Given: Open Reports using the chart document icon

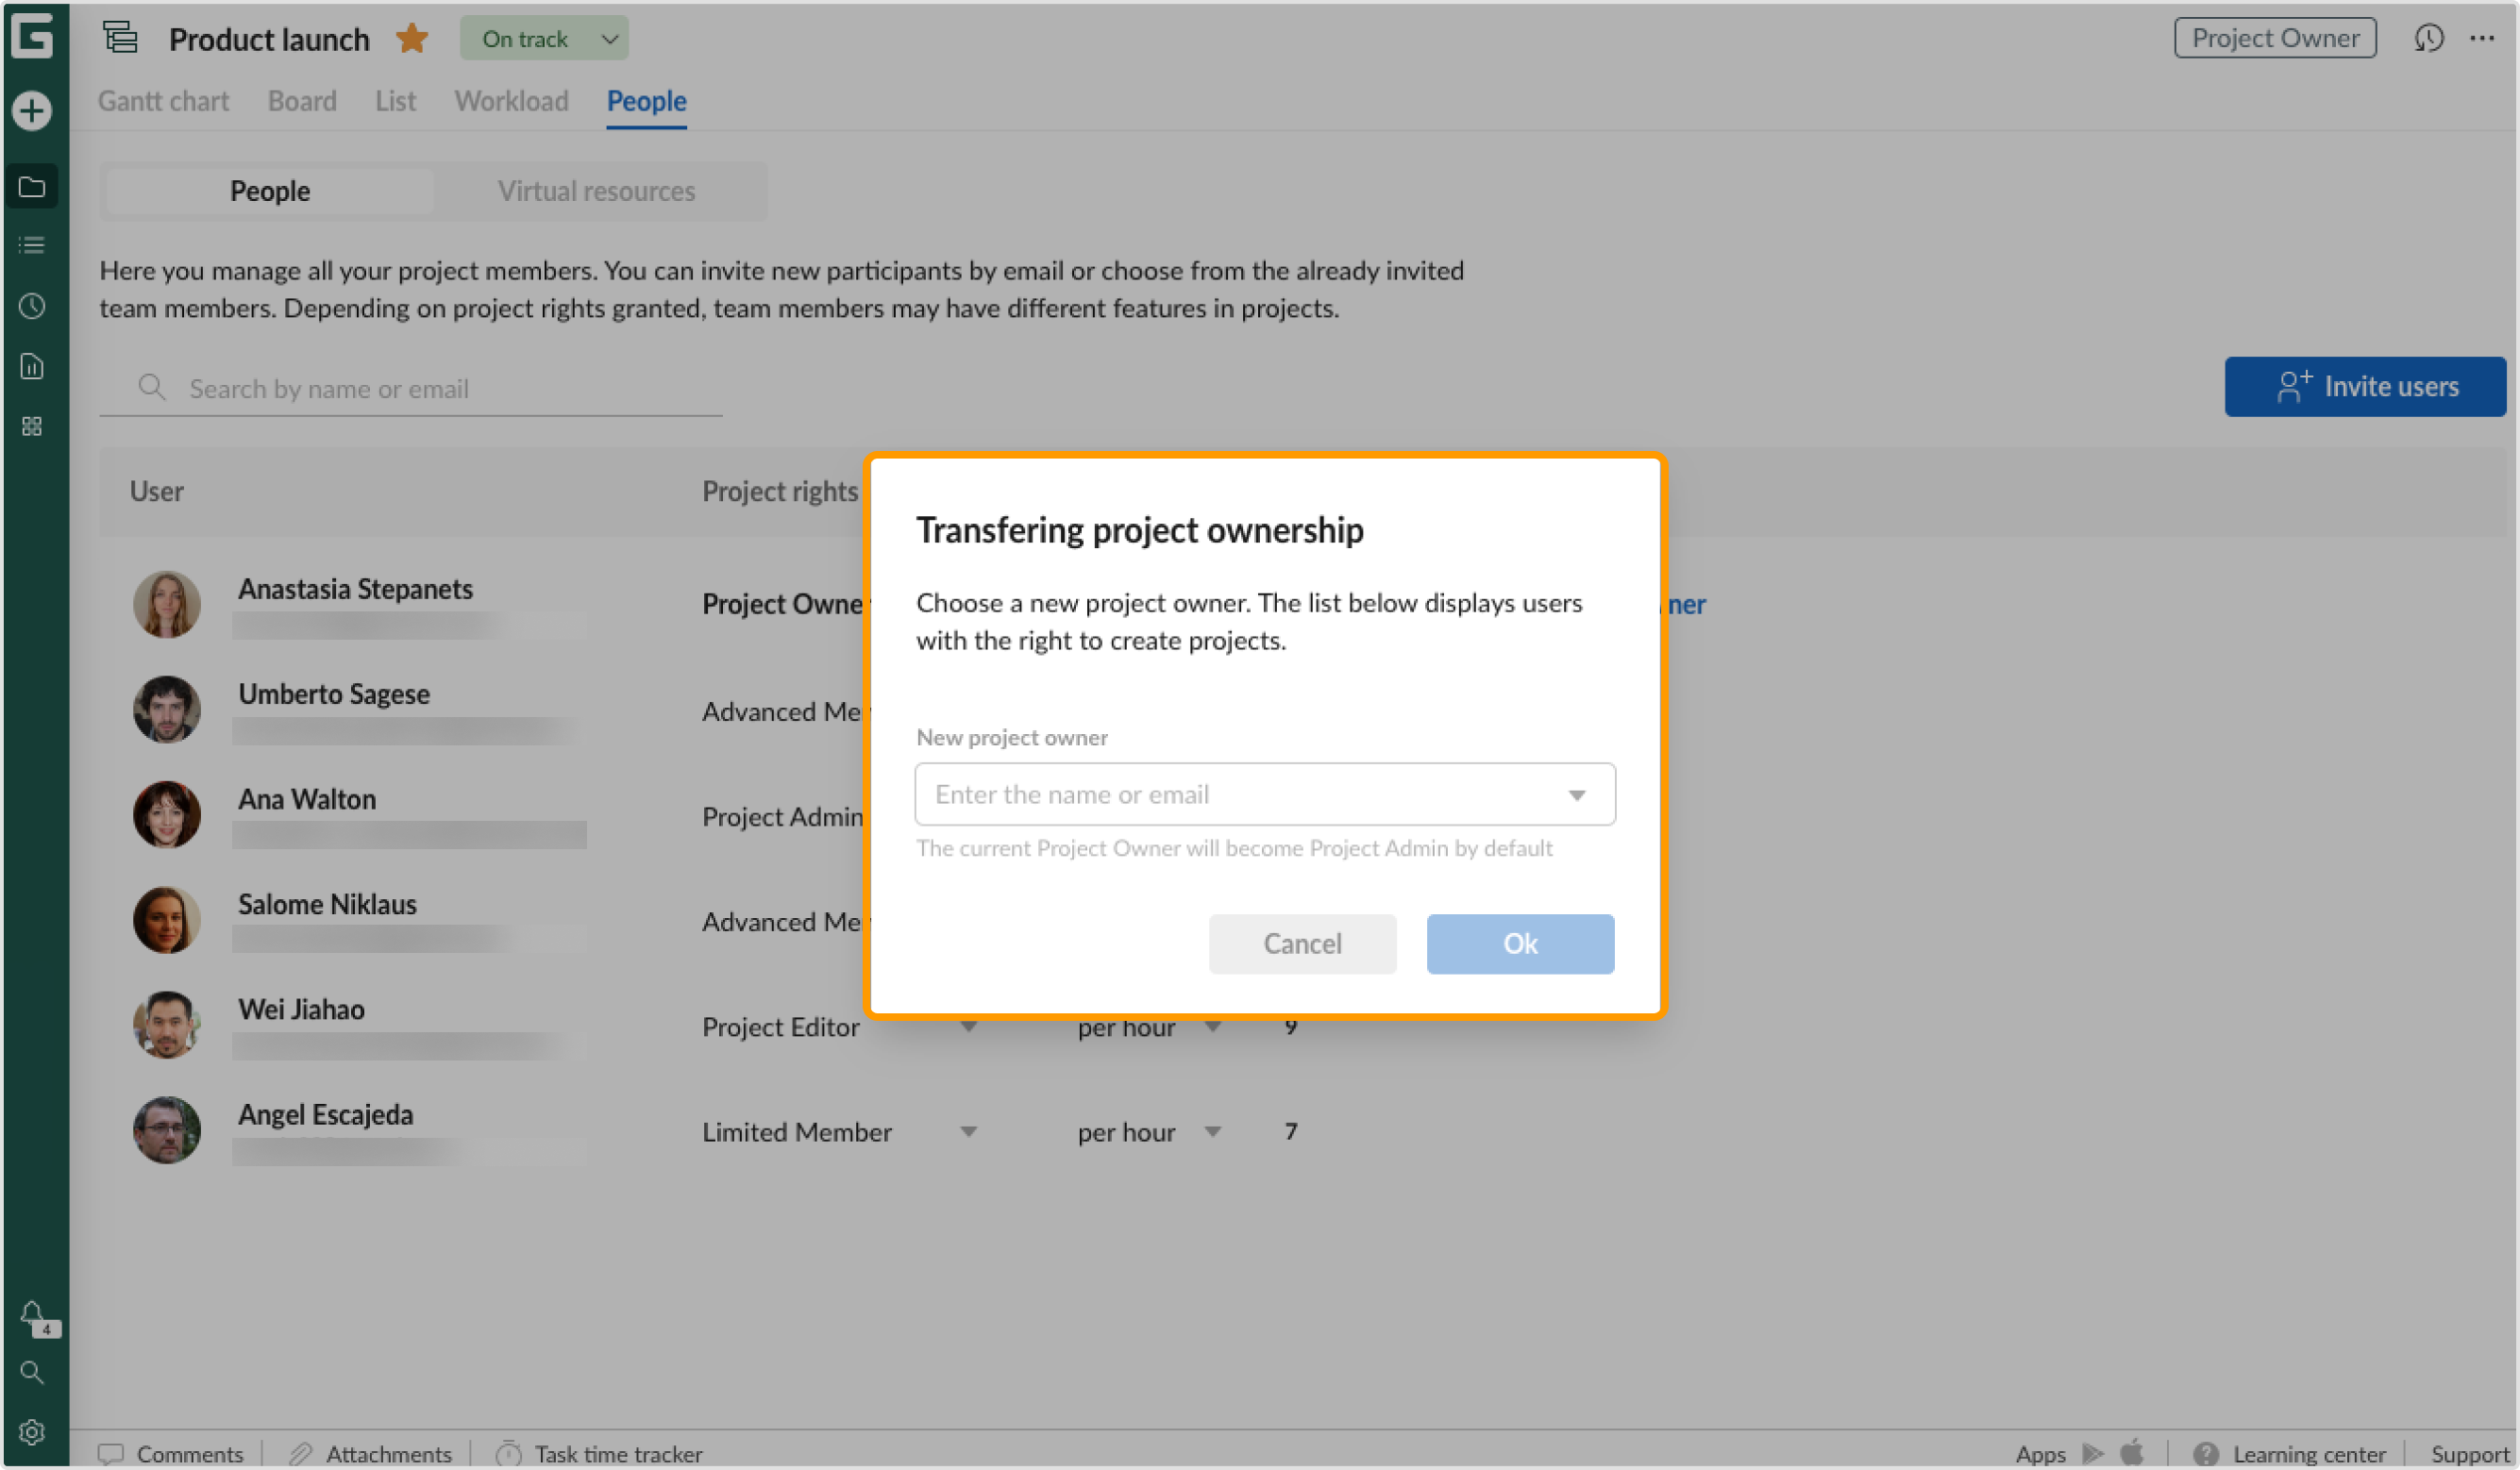Looking at the screenshot, I should coord(31,366).
